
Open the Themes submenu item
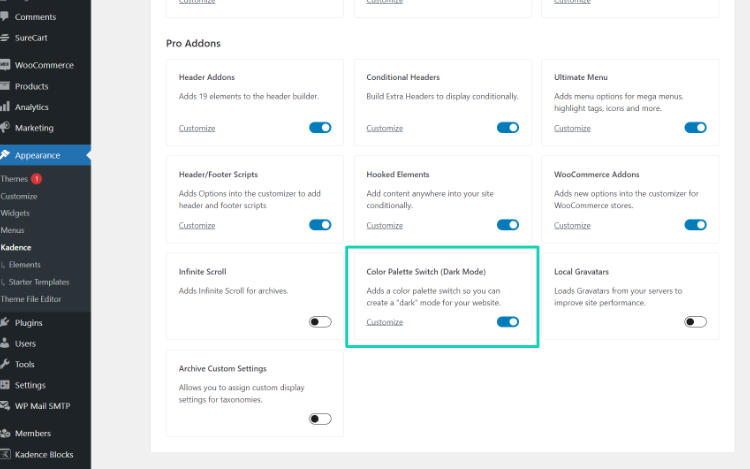pos(14,179)
